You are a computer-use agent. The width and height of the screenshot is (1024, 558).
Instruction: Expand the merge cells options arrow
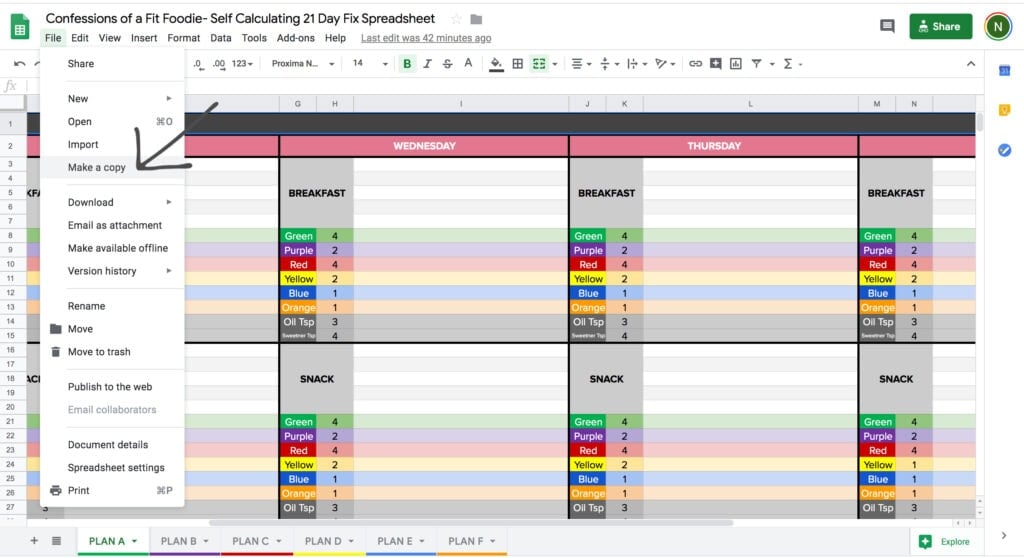[x=554, y=64]
